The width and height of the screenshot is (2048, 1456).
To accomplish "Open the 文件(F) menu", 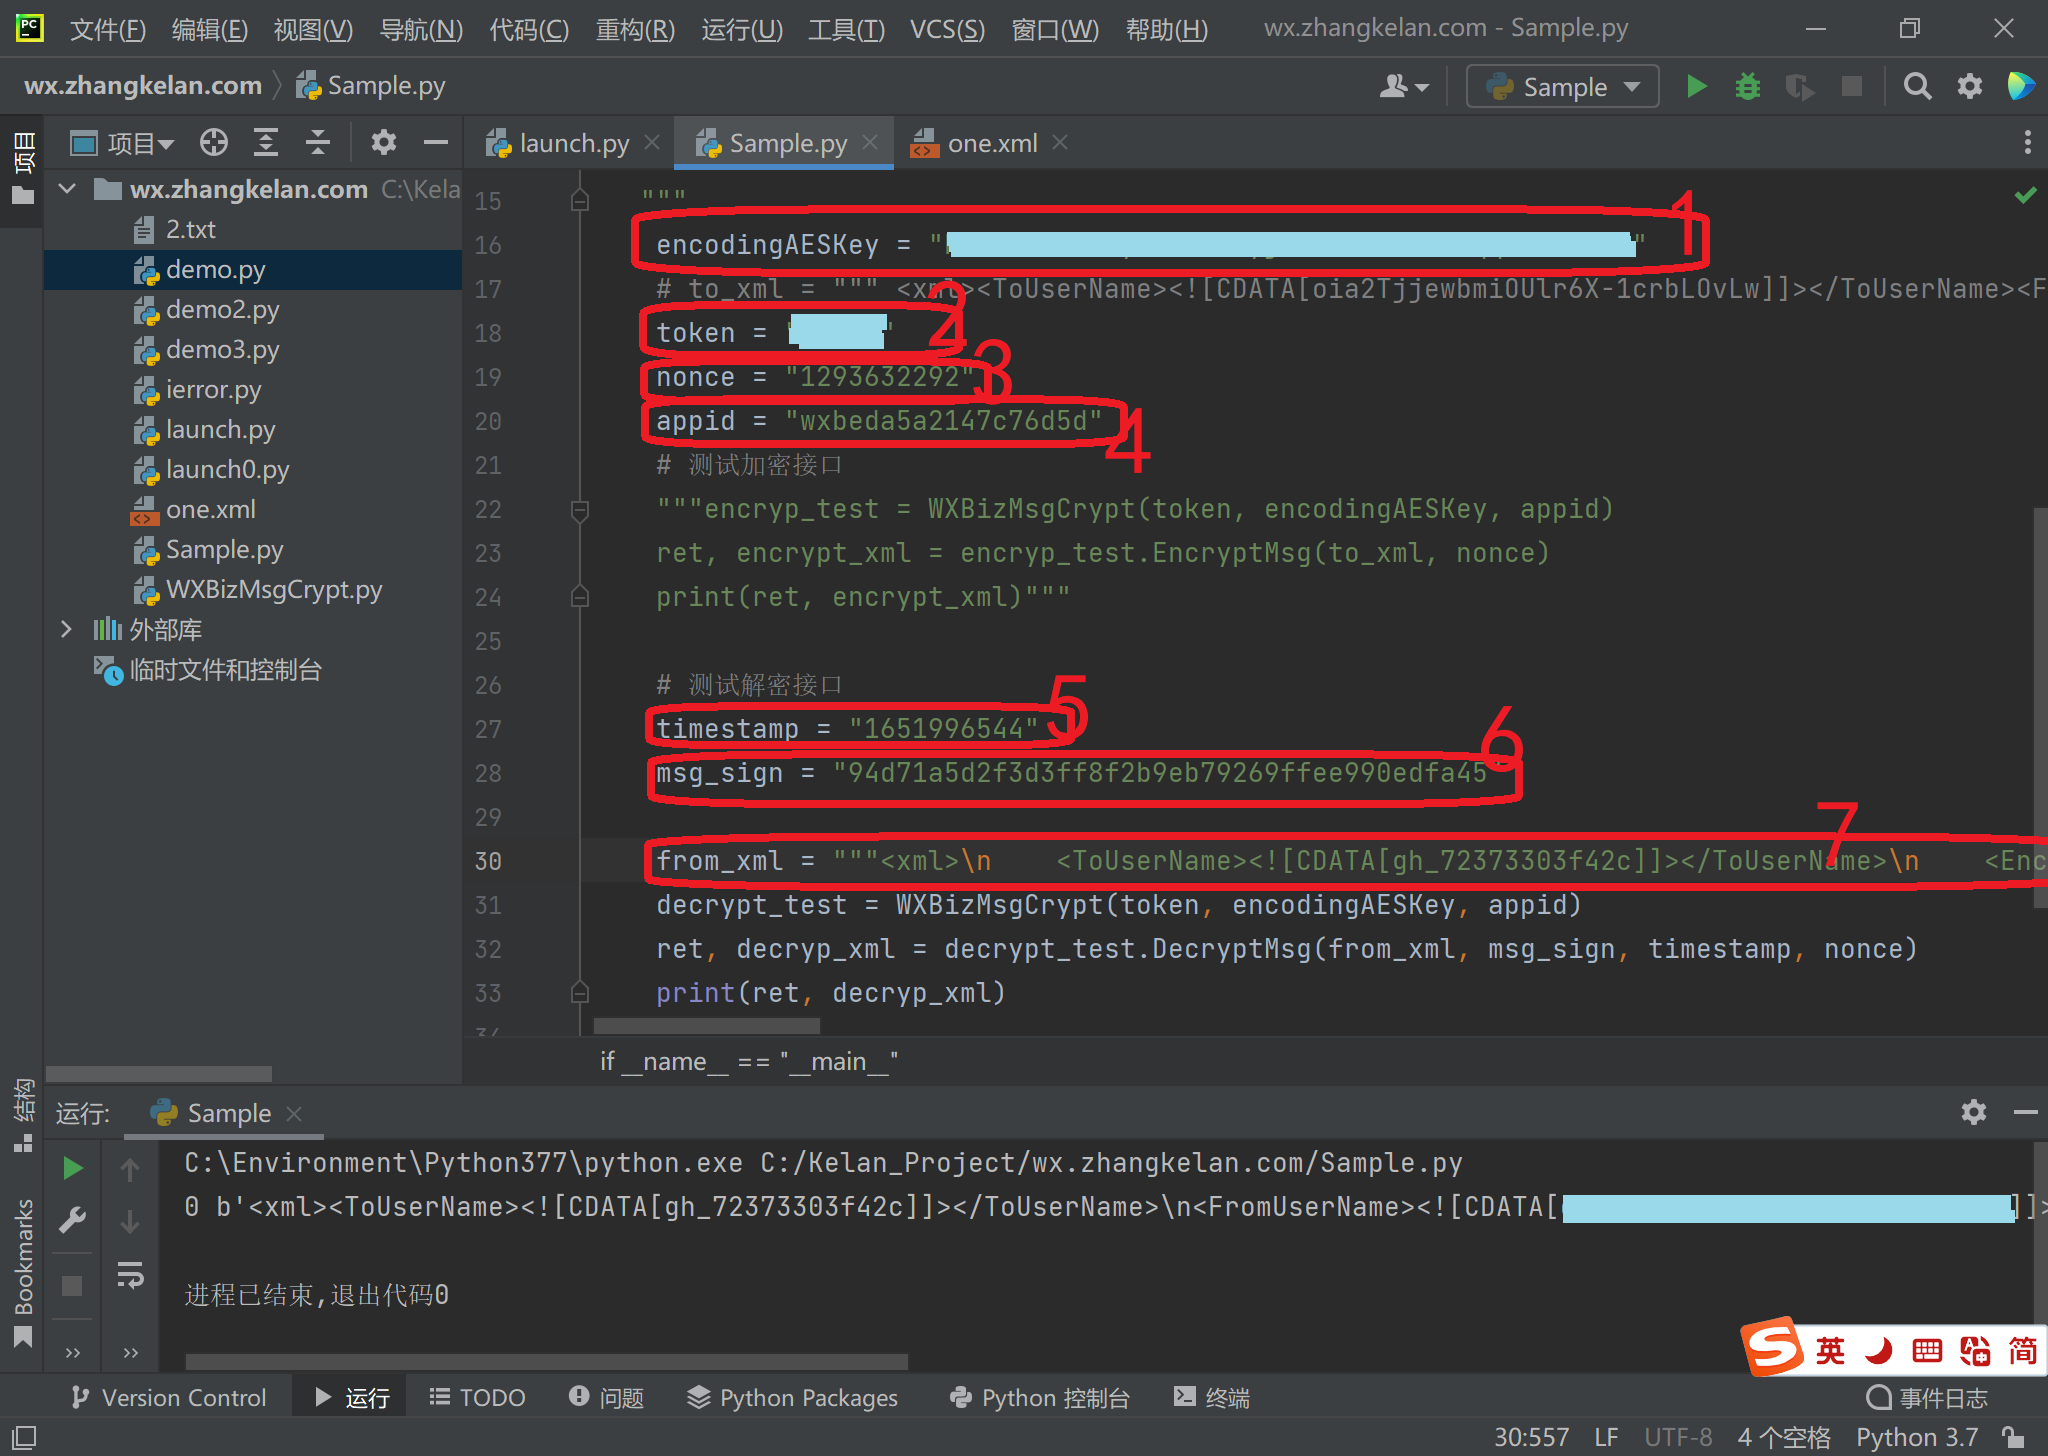I will point(107,29).
